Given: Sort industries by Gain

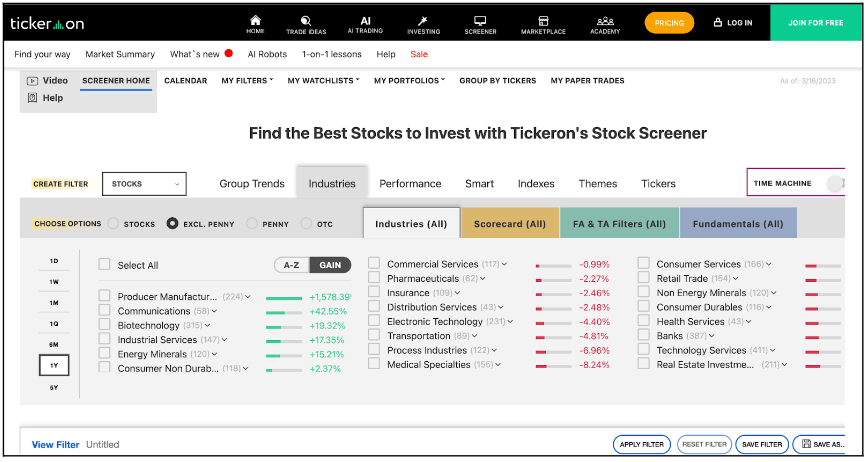Looking at the screenshot, I should [330, 265].
